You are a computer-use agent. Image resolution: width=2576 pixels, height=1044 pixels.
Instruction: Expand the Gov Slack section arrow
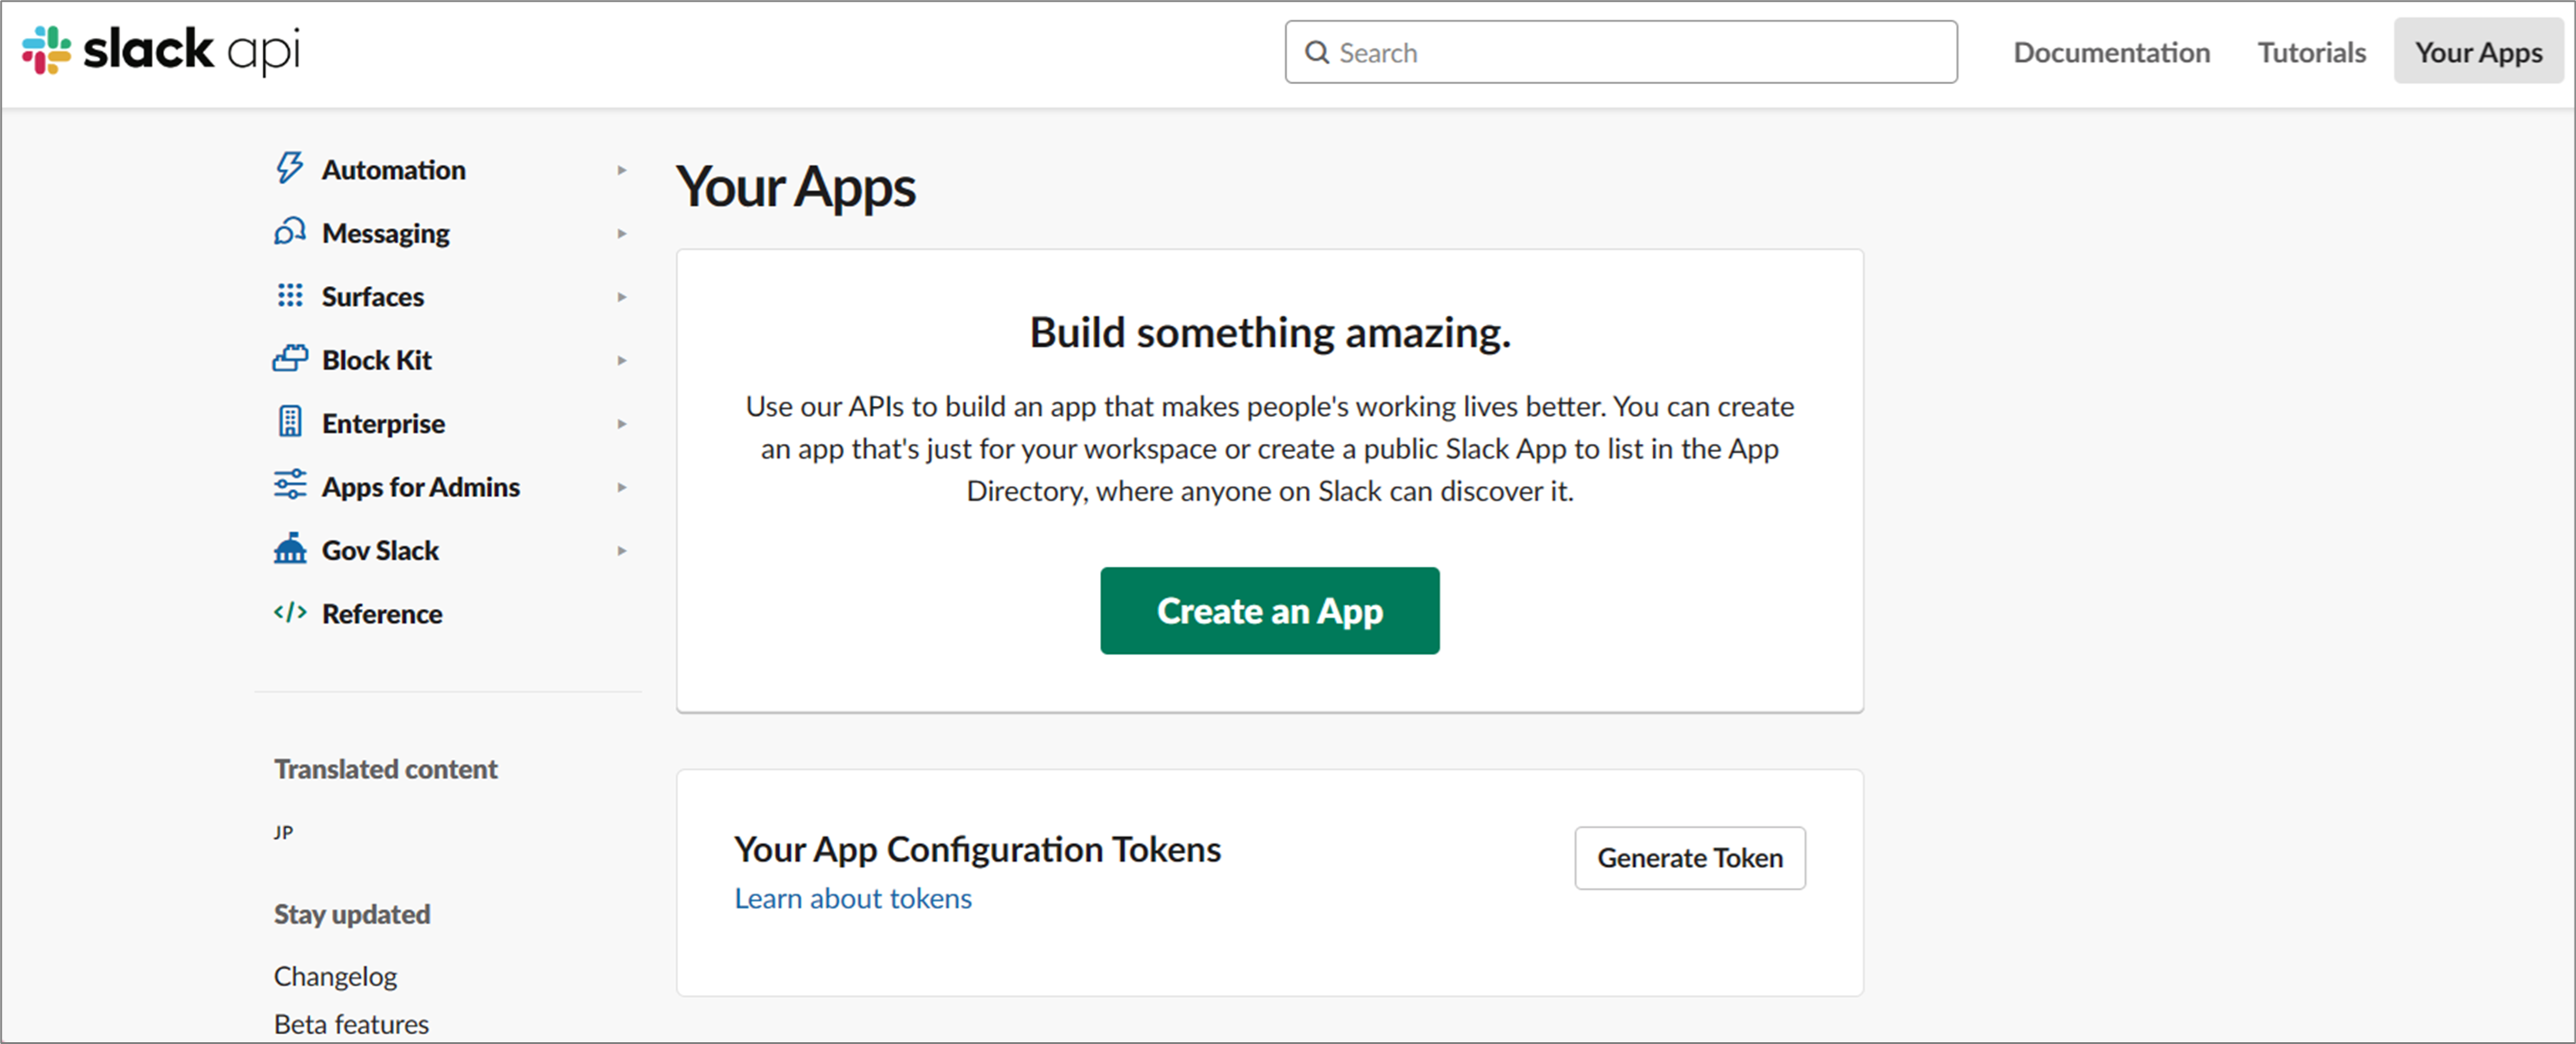621,551
